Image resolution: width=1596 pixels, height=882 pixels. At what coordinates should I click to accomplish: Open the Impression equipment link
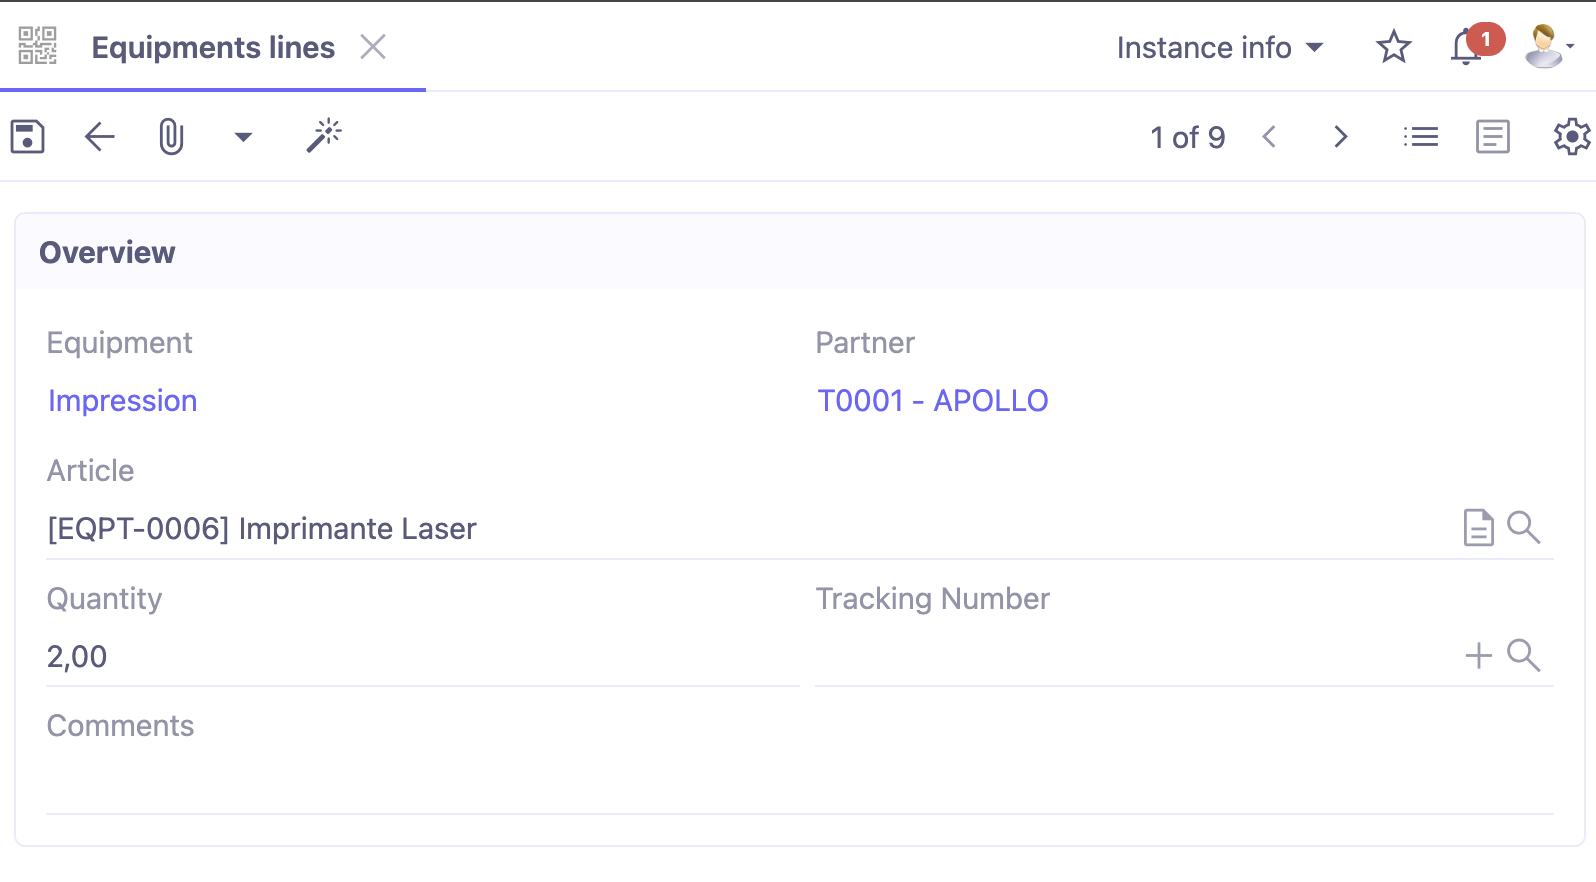coord(122,400)
